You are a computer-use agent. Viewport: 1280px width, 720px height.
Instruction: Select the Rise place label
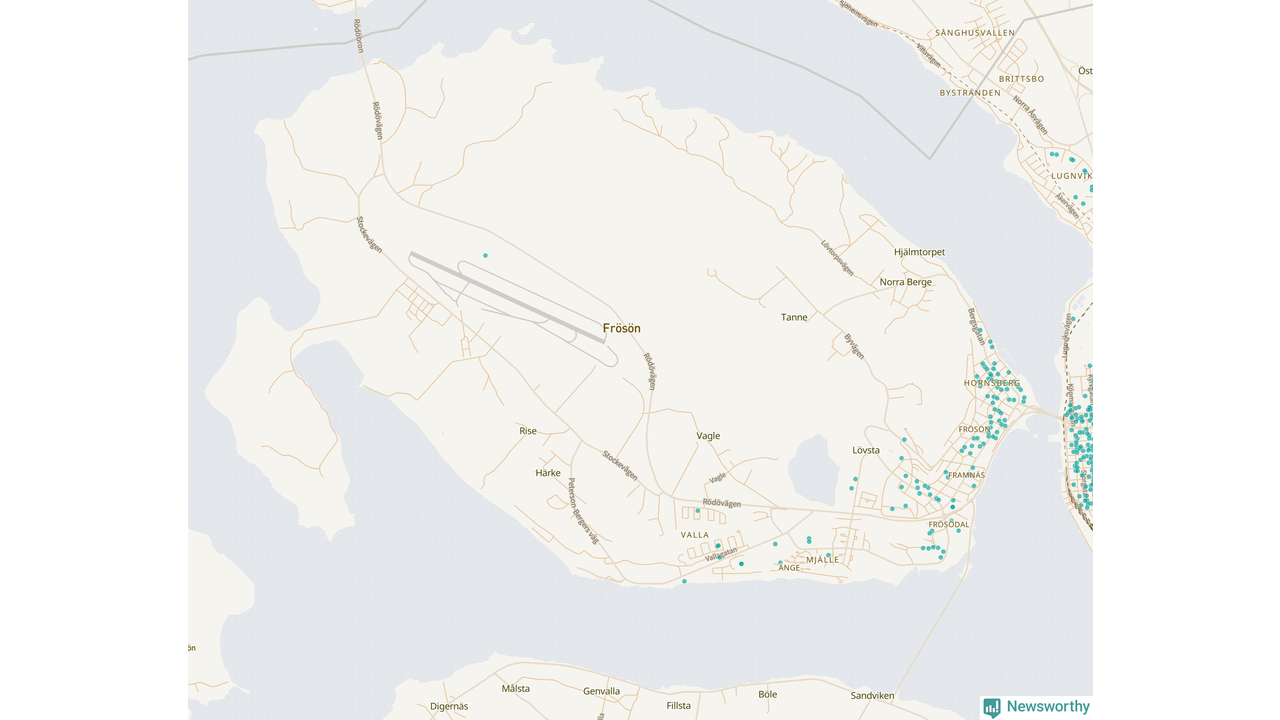coord(528,431)
